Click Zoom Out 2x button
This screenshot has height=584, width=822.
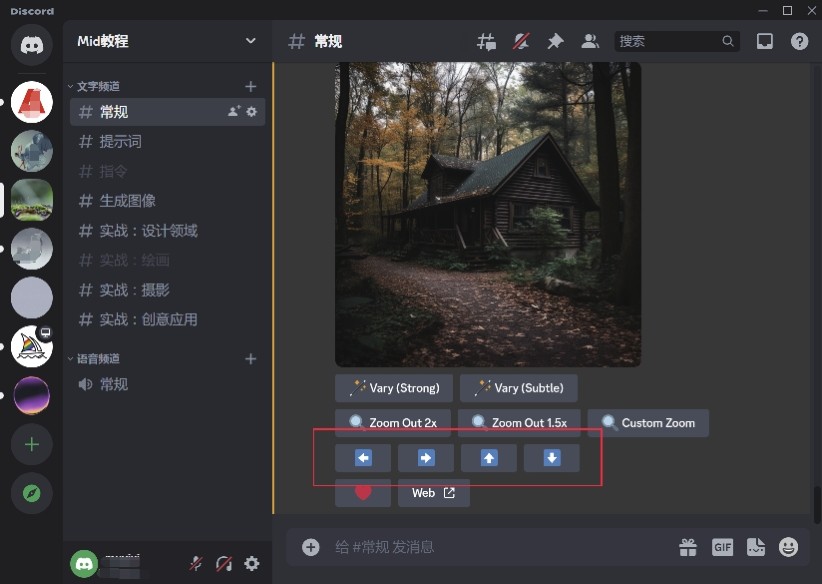click(x=393, y=423)
